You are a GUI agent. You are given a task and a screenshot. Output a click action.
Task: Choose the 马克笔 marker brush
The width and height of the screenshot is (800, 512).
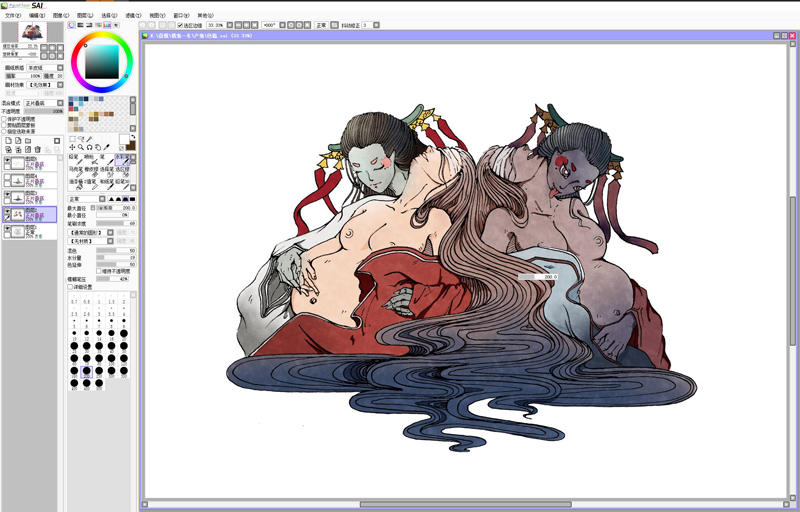coord(76,171)
